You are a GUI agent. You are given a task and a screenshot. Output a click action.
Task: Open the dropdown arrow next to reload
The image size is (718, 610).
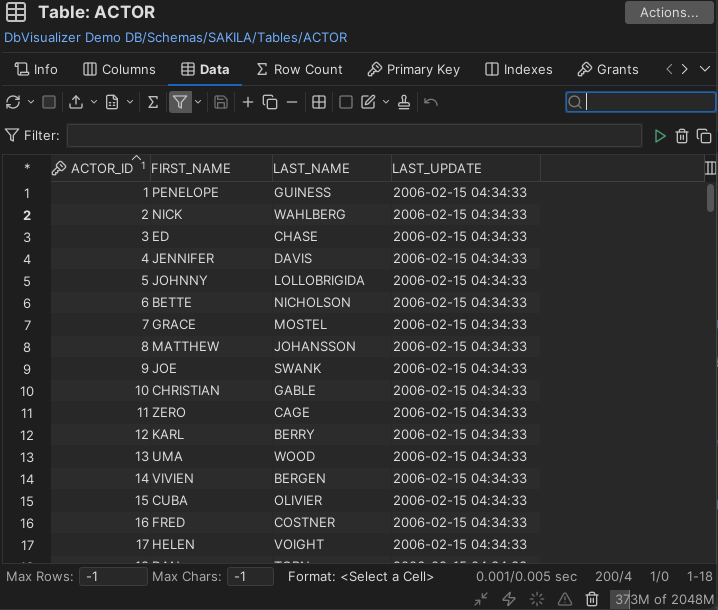click(x=30, y=102)
